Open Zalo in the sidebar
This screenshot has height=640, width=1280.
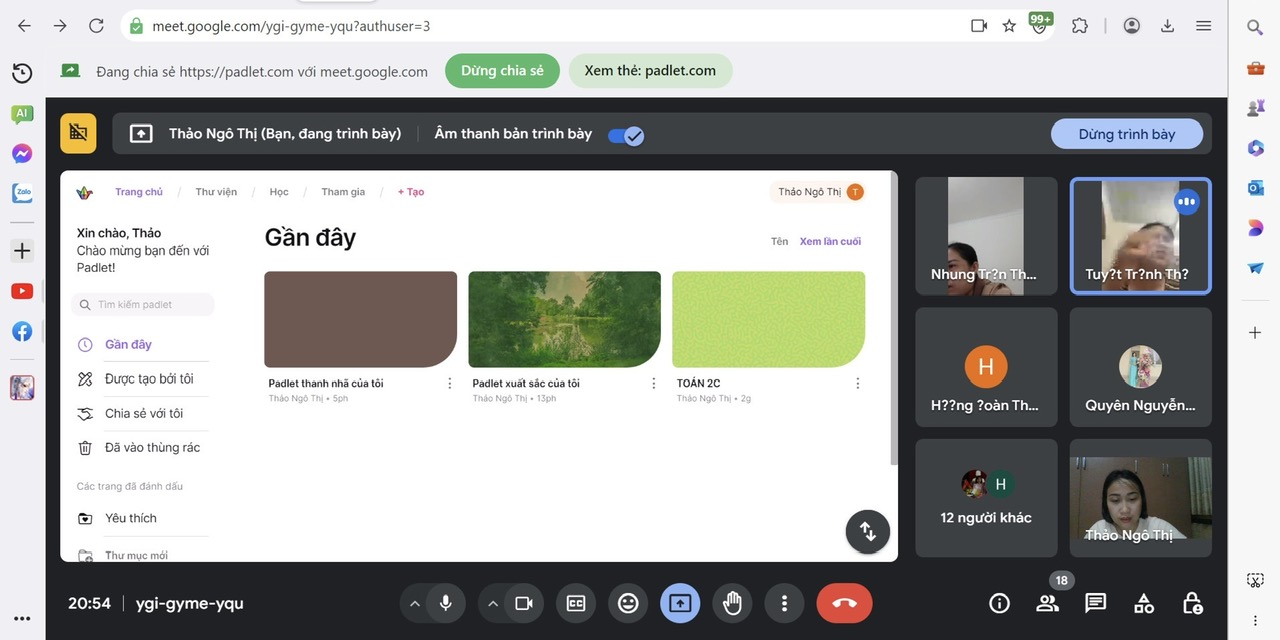point(22,193)
